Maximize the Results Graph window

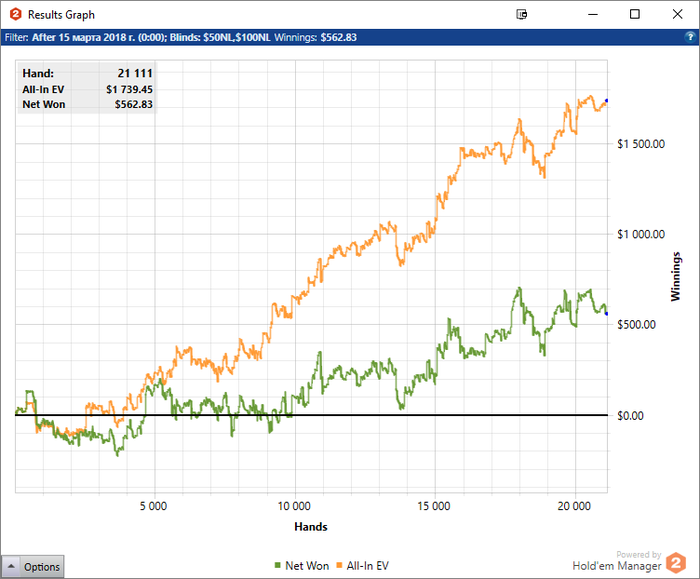[x=634, y=14]
